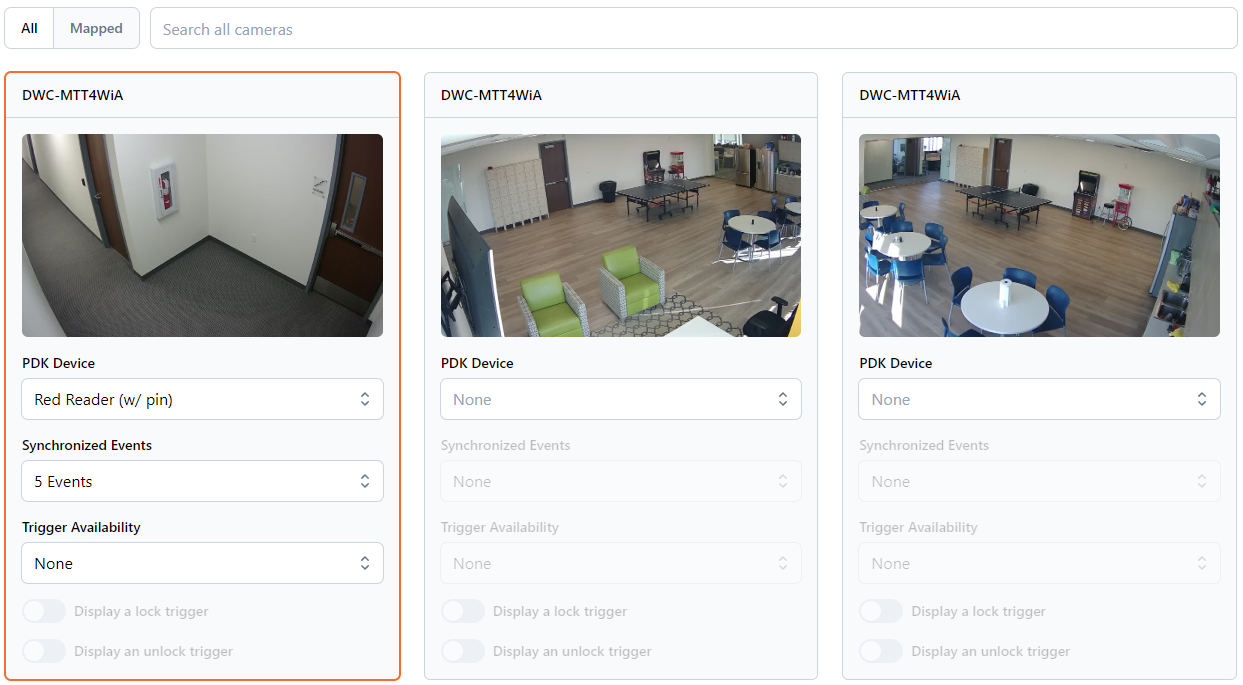
Task: Open the third card's dining tables camera thumbnail
Action: click(1039, 235)
